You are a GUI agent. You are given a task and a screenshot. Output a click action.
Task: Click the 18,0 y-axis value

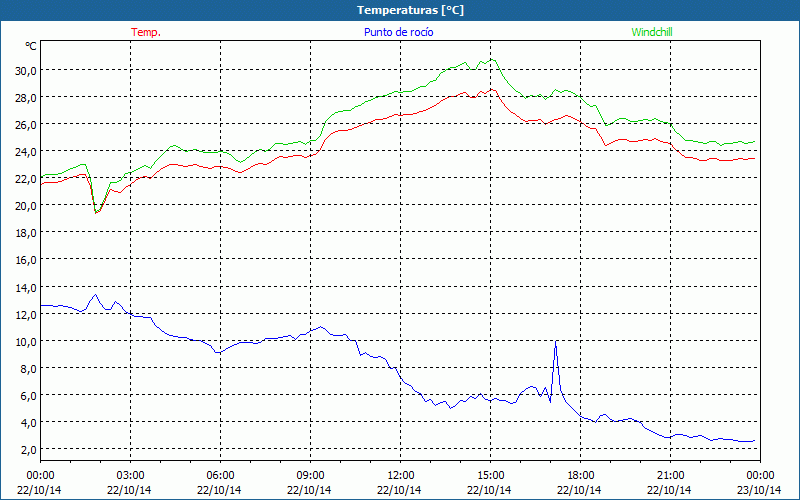pyautogui.click(x=26, y=233)
